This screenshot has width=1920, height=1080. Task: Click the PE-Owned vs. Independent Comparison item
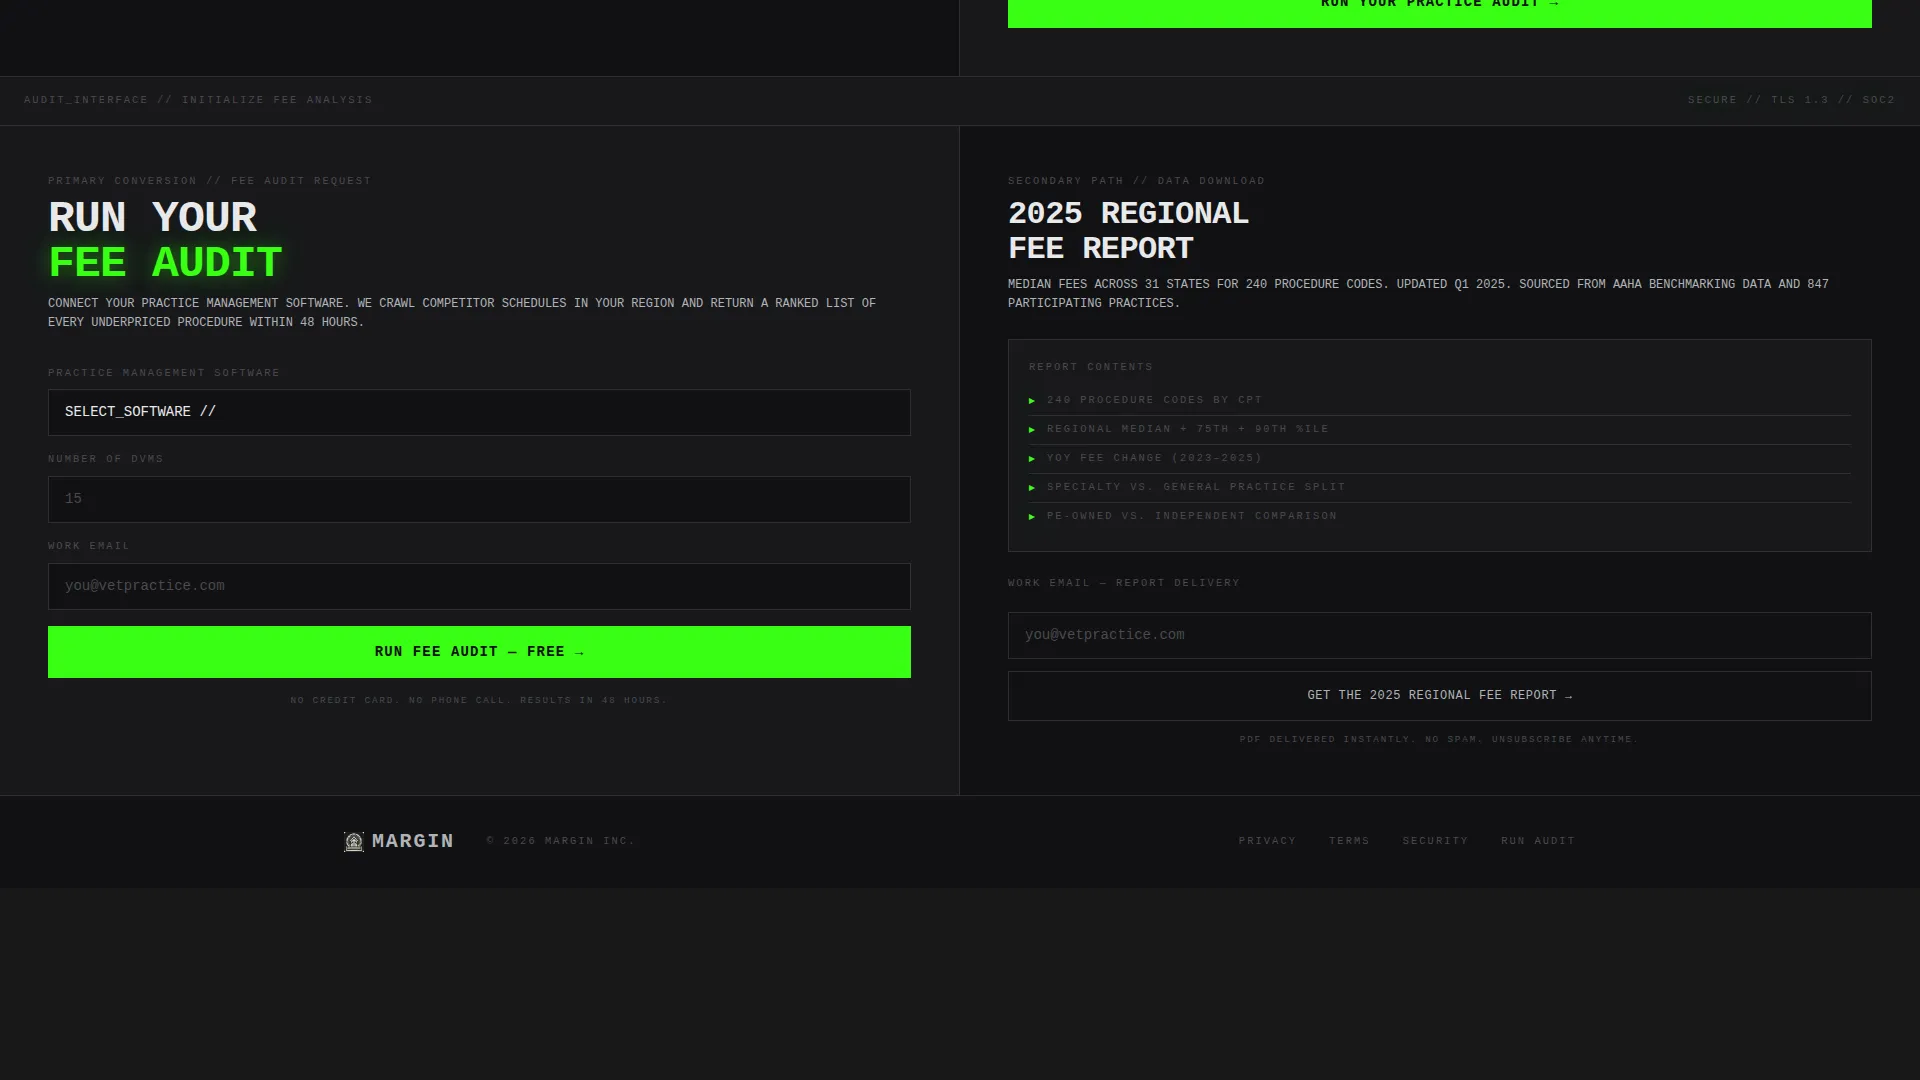point(1191,516)
